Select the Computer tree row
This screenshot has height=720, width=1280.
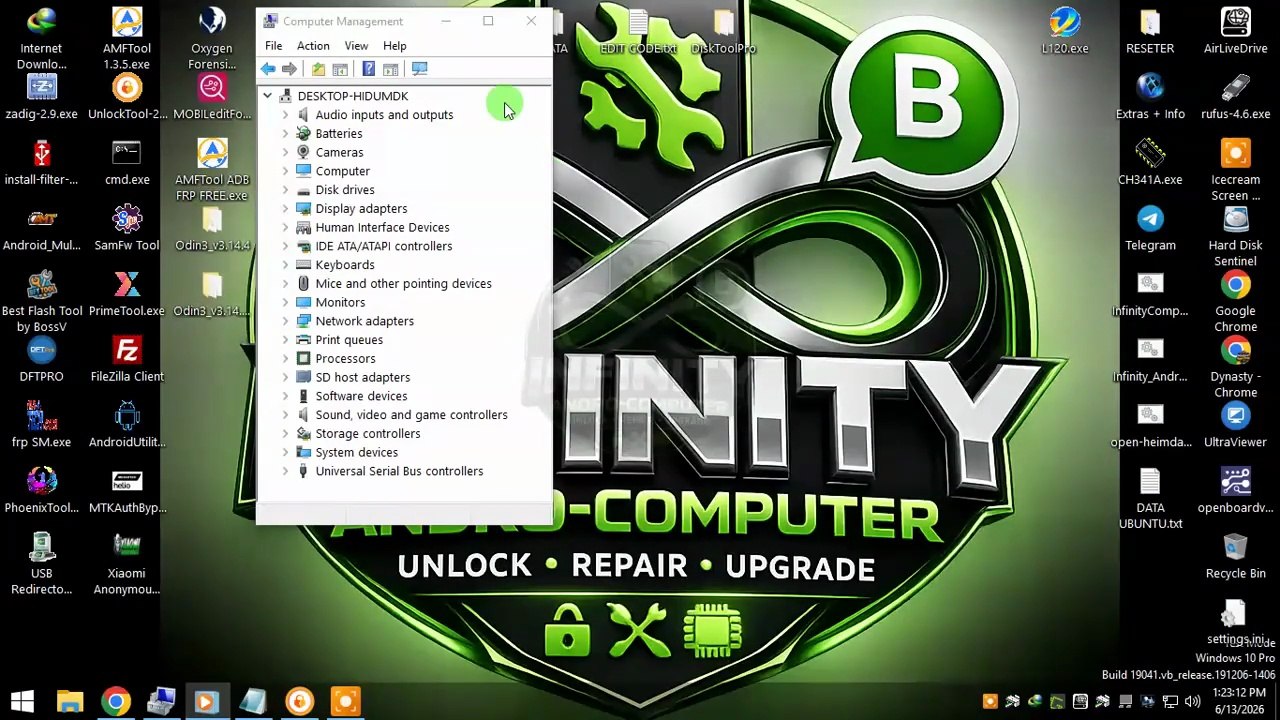342,171
